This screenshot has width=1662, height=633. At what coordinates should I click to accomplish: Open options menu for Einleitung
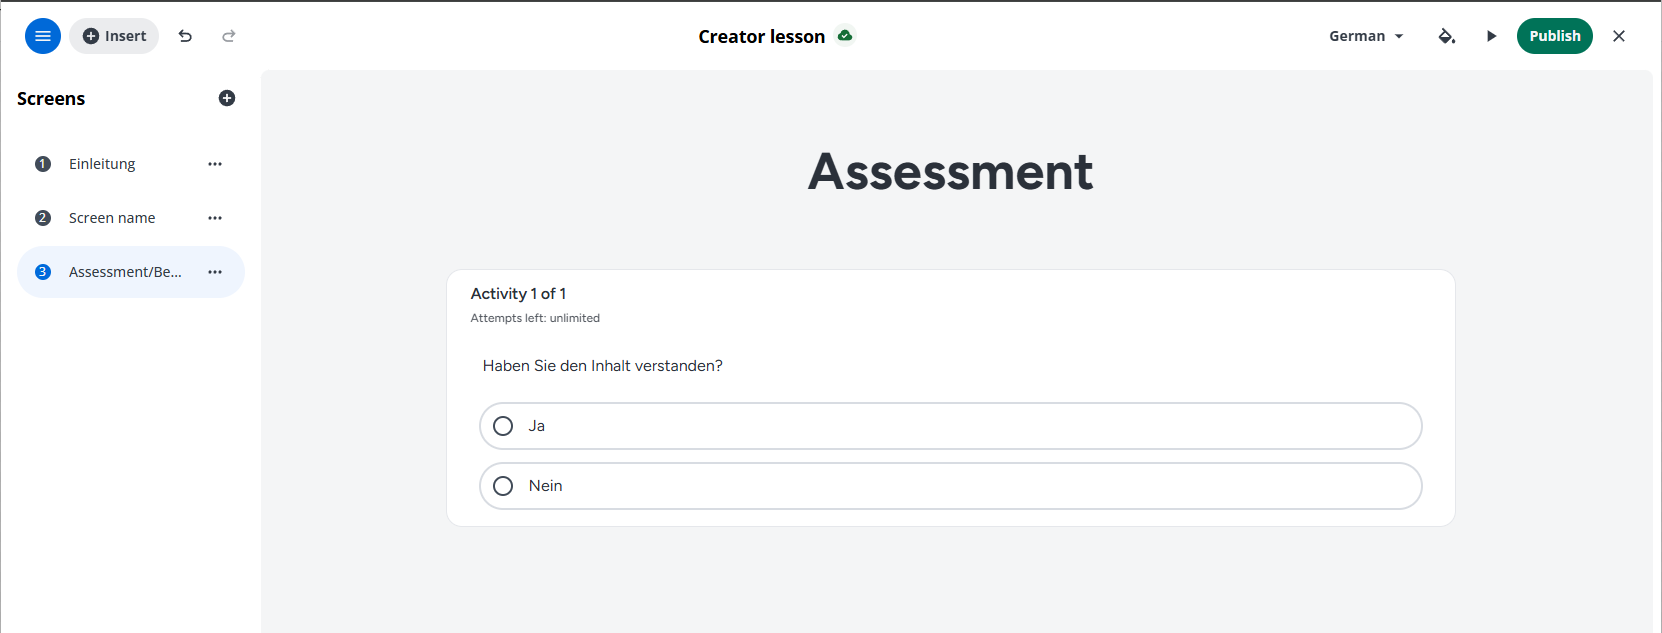pyautogui.click(x=215, y=164)
